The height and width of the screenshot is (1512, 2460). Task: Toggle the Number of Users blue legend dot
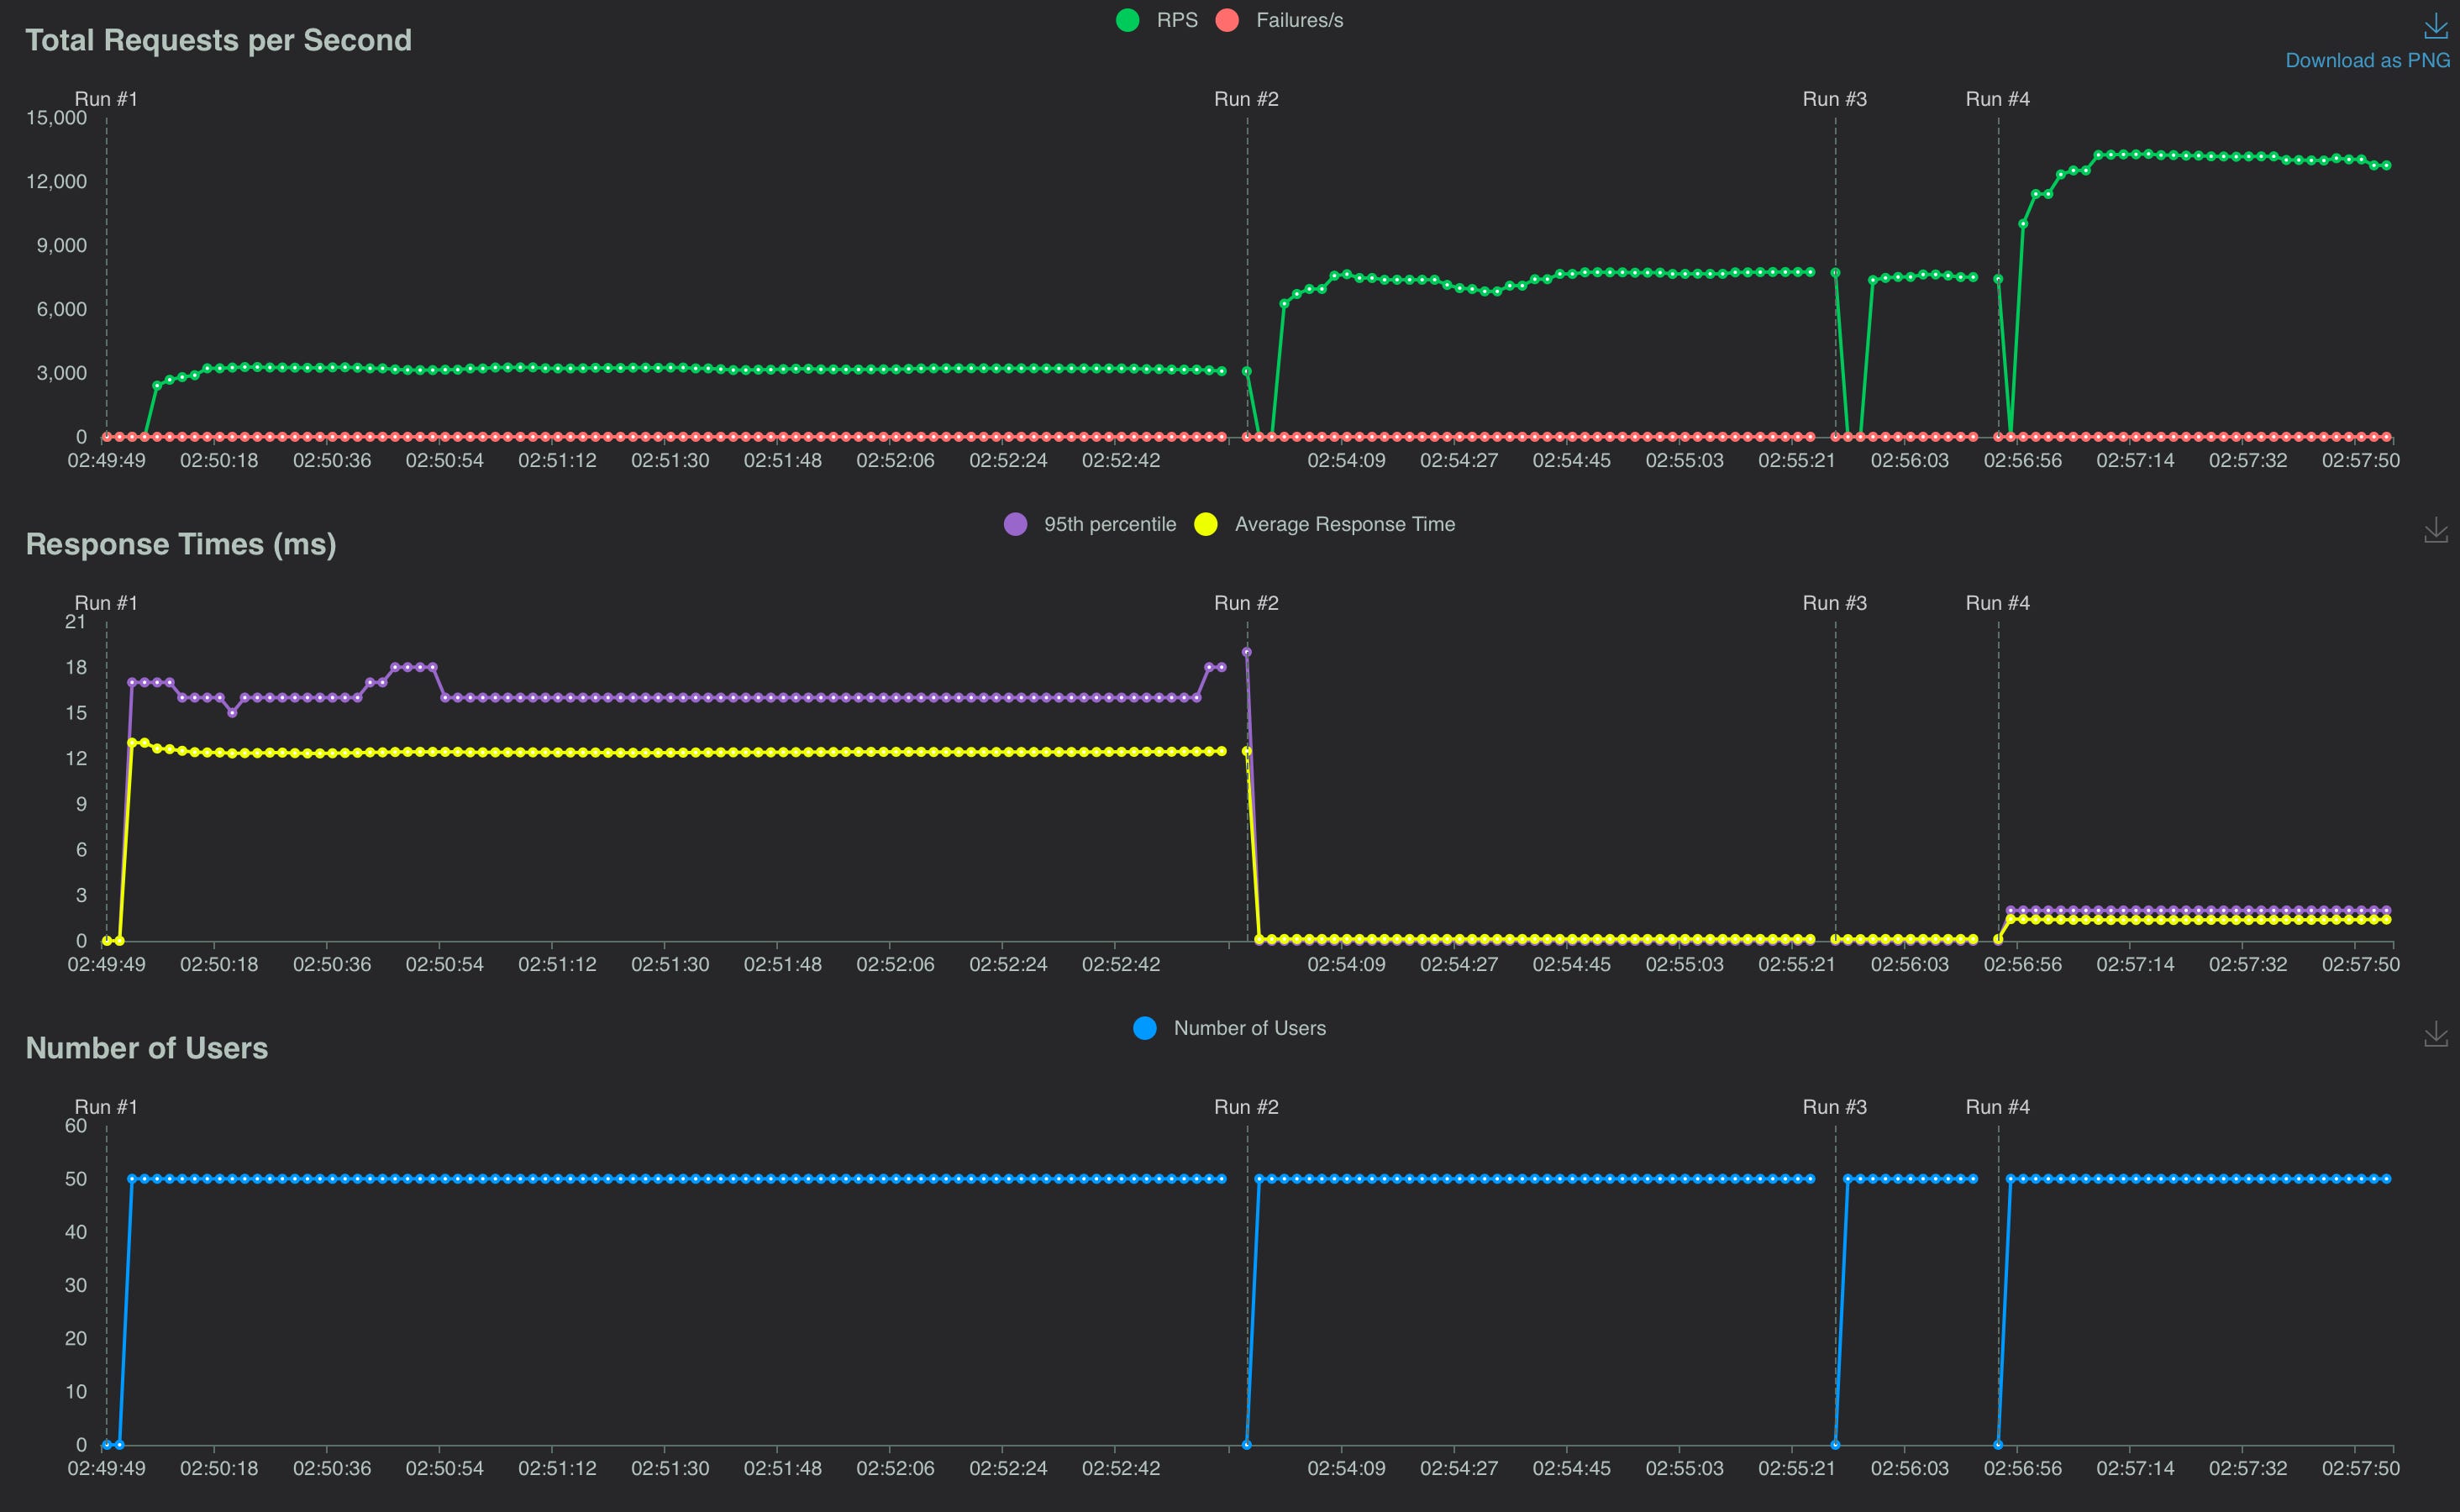tap(1145, 1028)
